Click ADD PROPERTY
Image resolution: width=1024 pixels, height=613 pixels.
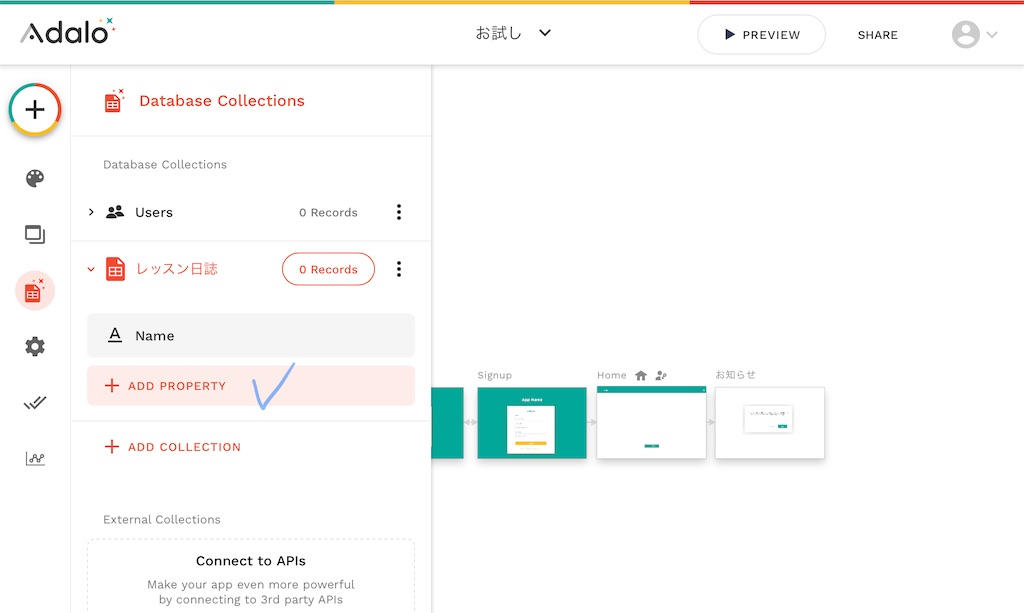tap(251, 386)
